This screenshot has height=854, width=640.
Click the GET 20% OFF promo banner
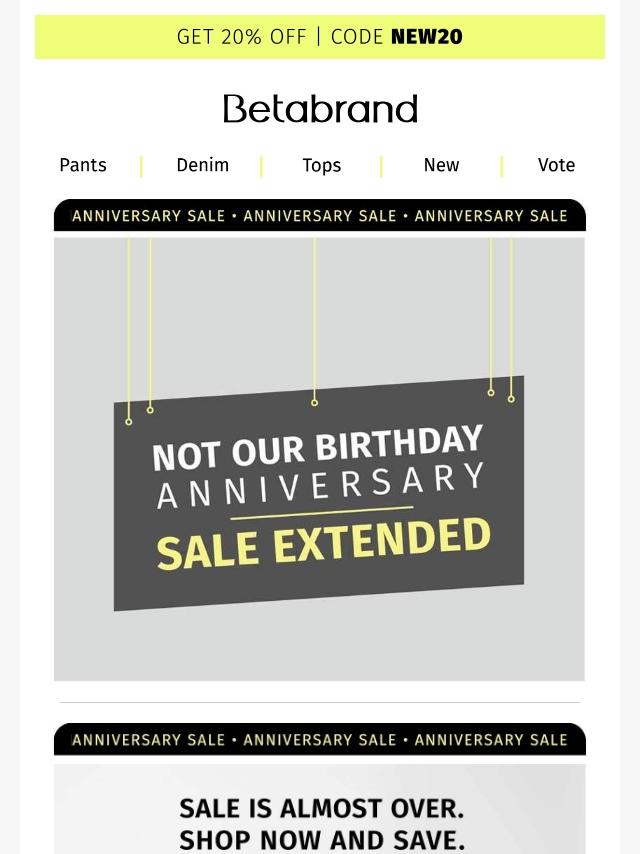[320, 36]
